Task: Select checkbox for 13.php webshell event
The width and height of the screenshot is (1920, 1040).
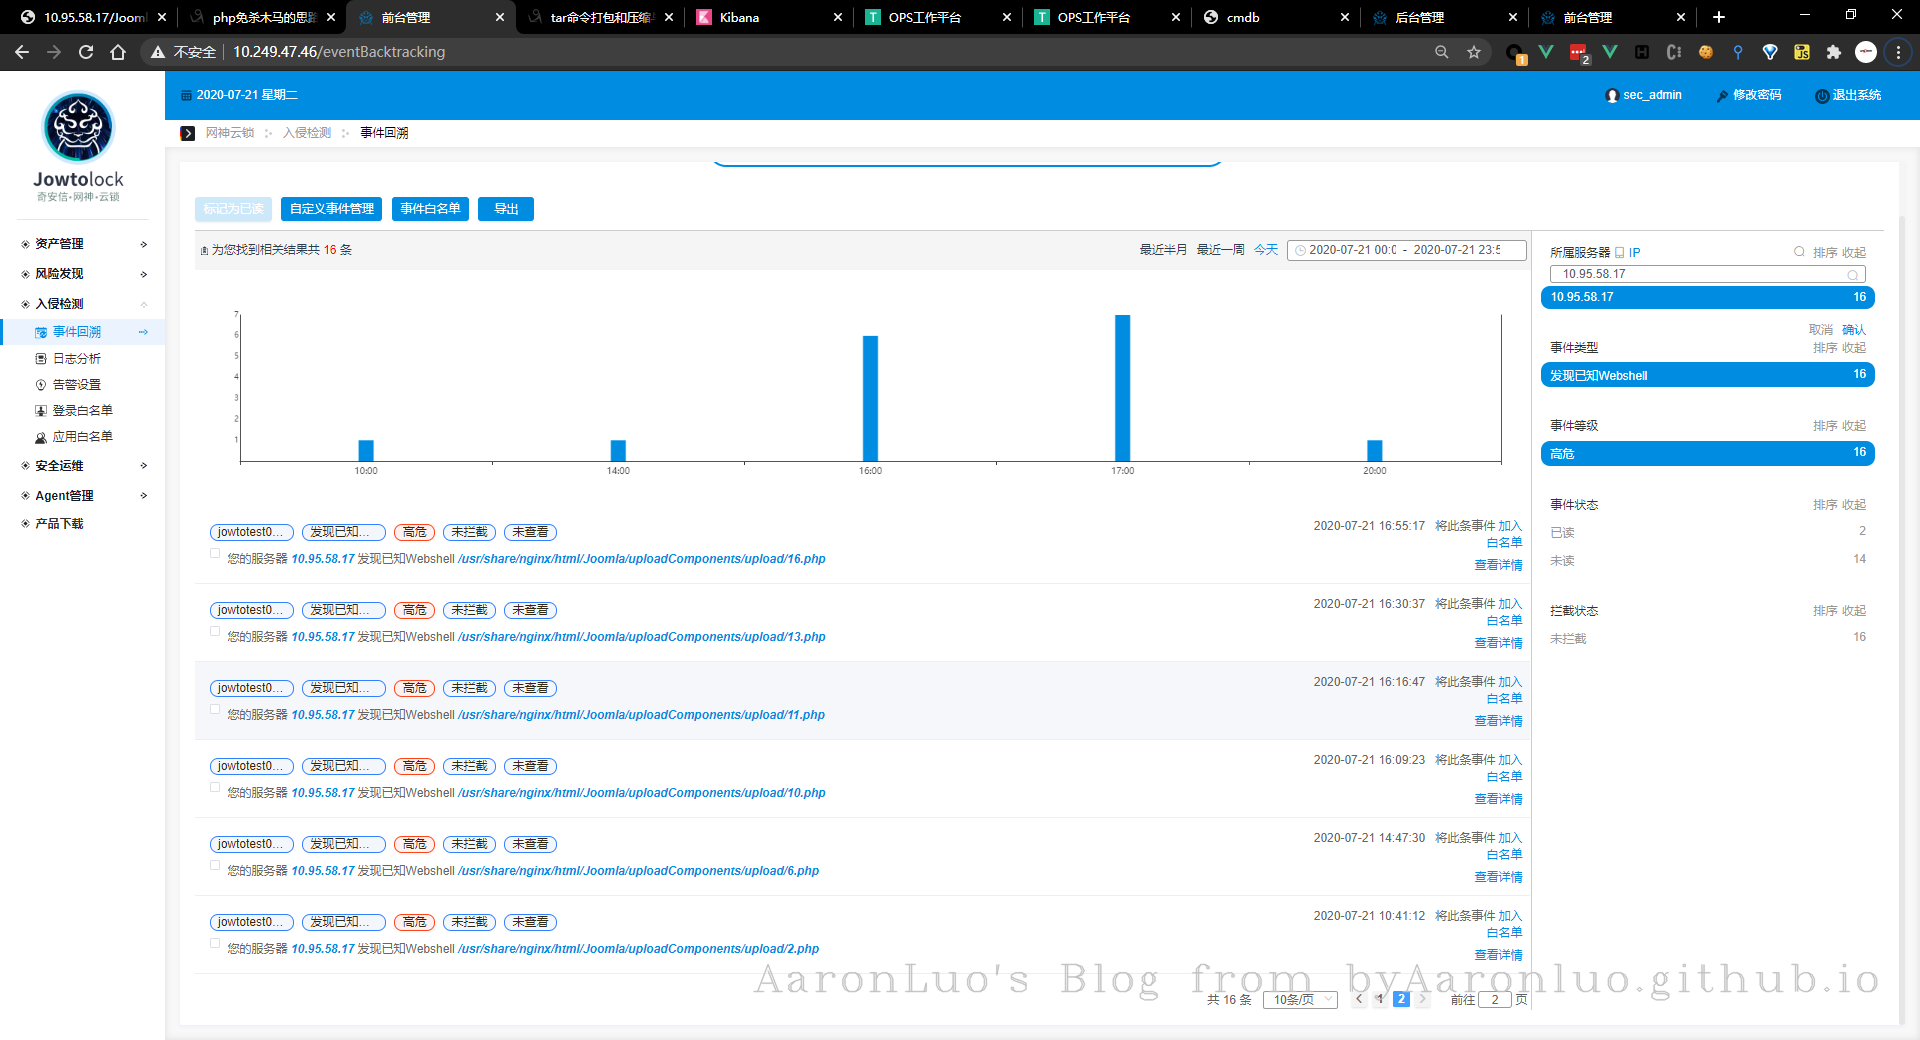Action: [x=215, y=631]
